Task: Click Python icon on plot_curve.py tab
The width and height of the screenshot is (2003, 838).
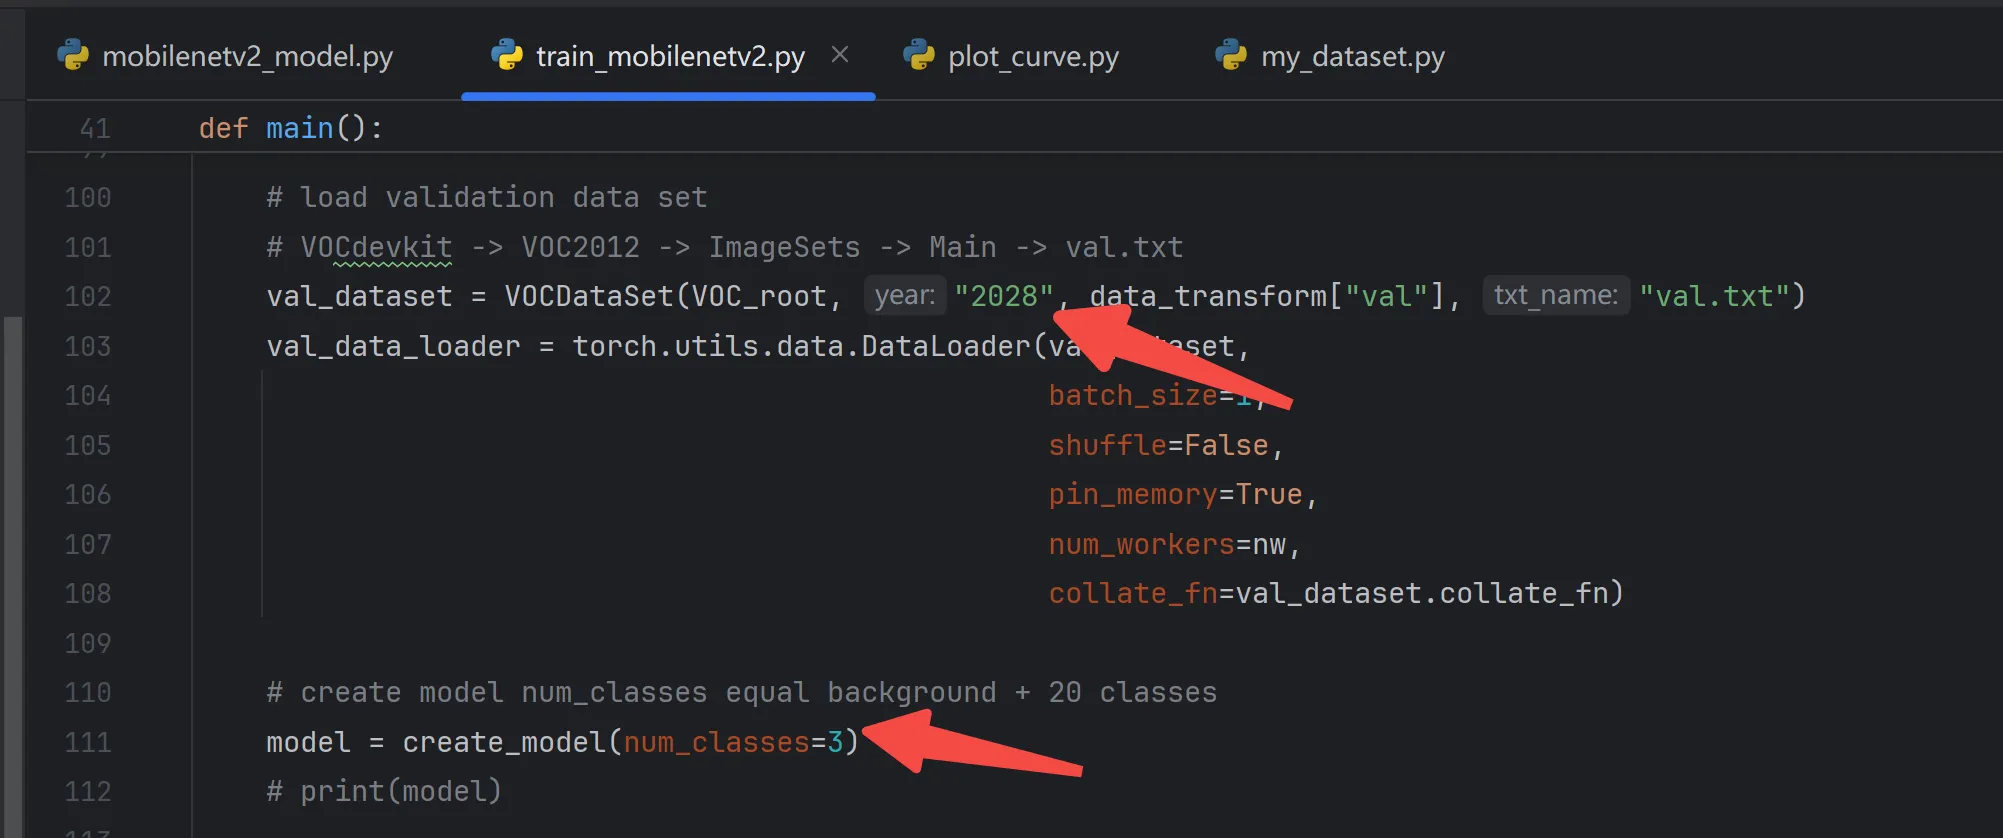Action: [919, 55]
